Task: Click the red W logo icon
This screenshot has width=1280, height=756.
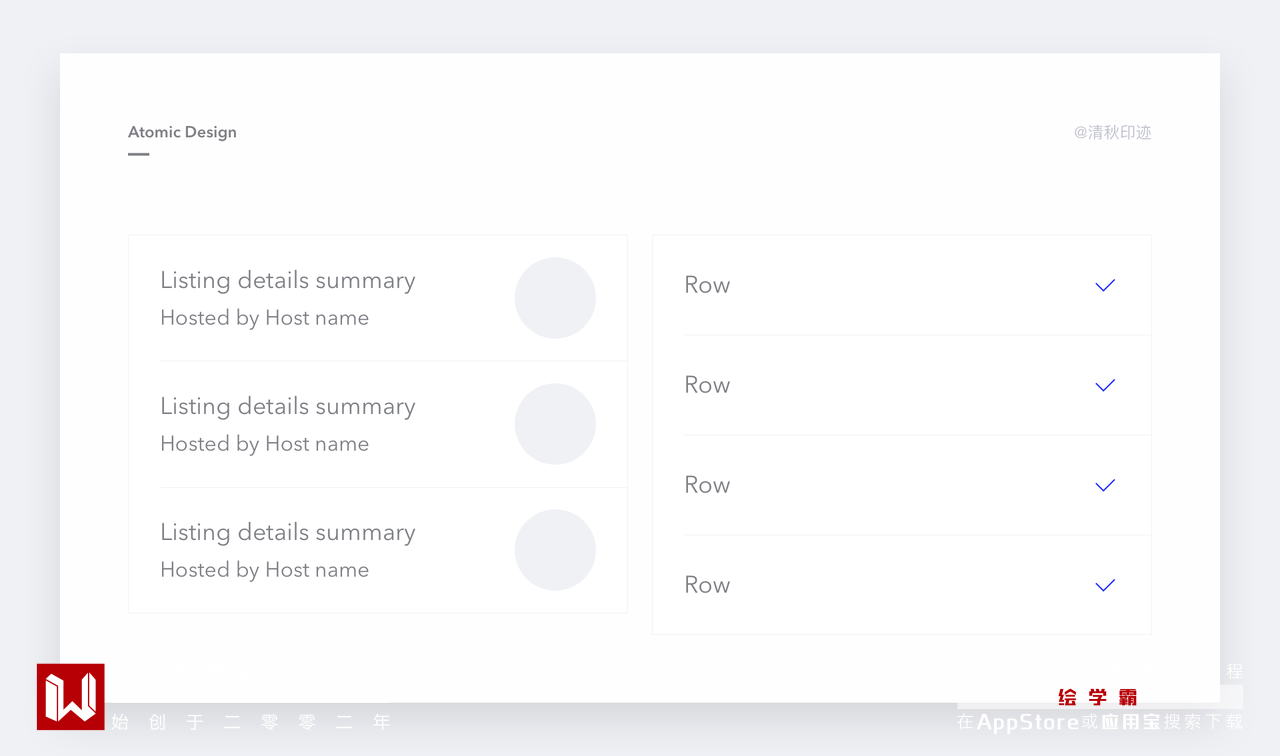Action: pos(71,697)
